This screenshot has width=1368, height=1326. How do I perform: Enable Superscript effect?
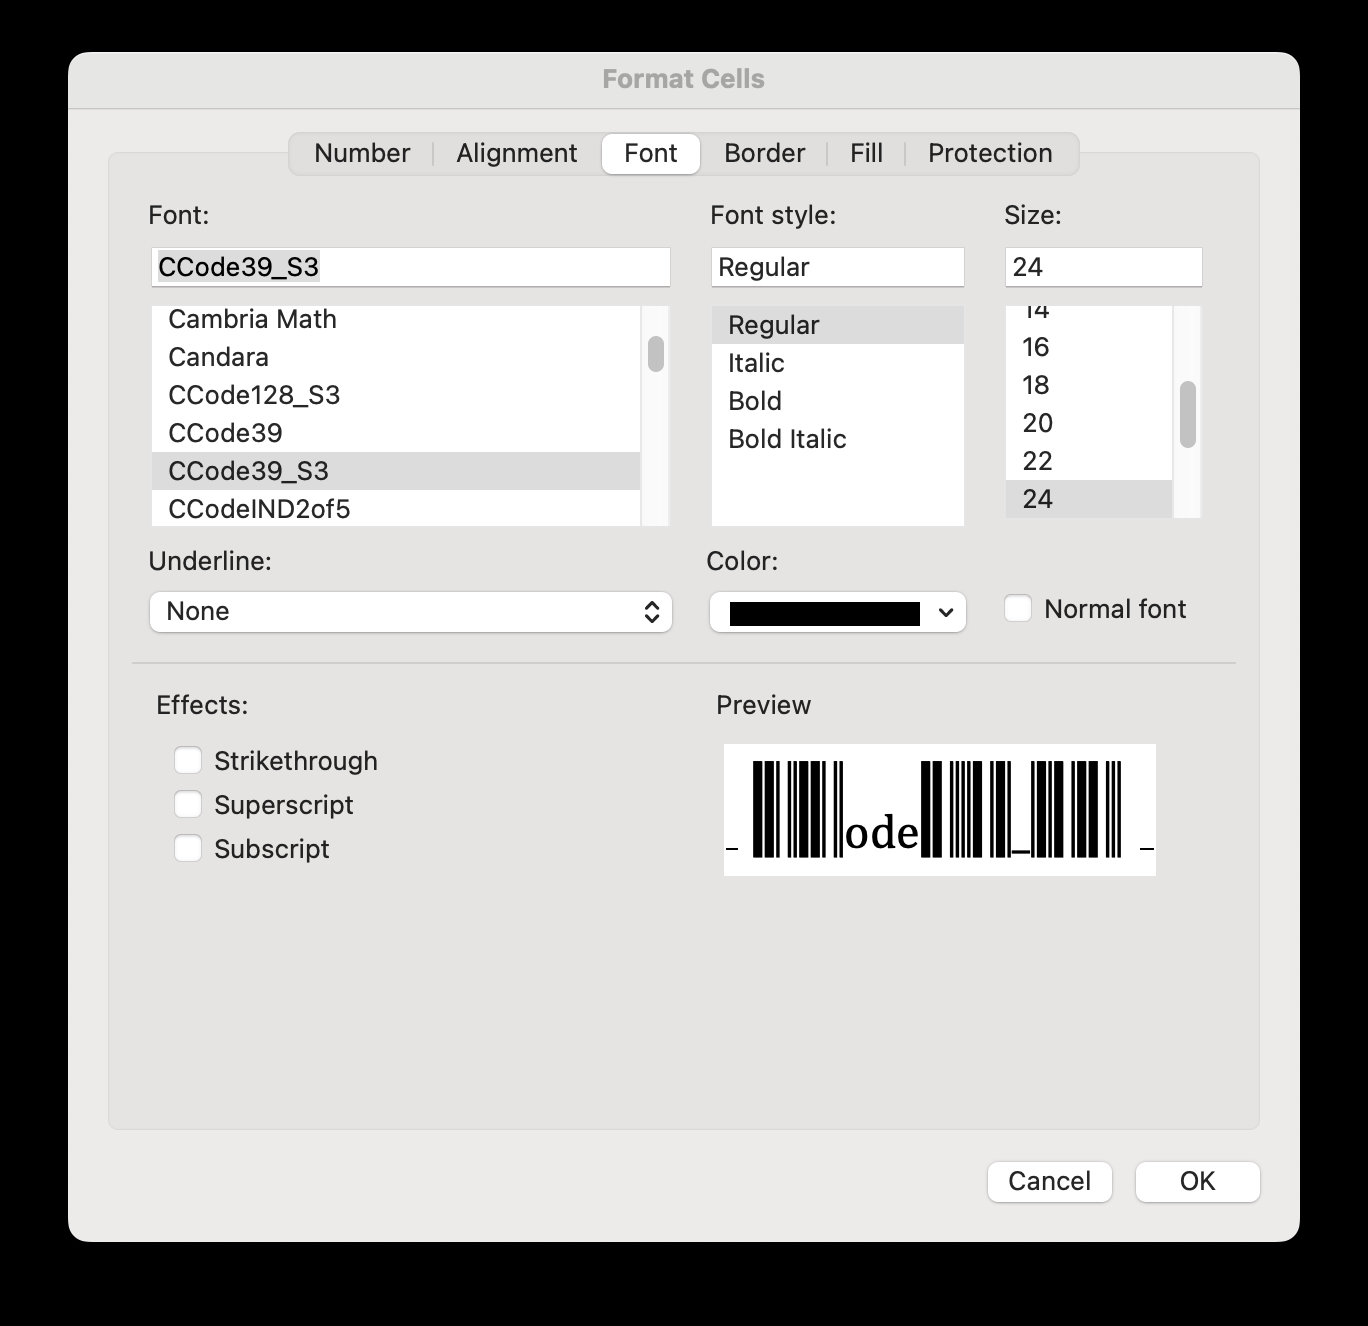[x=188, y=805]
